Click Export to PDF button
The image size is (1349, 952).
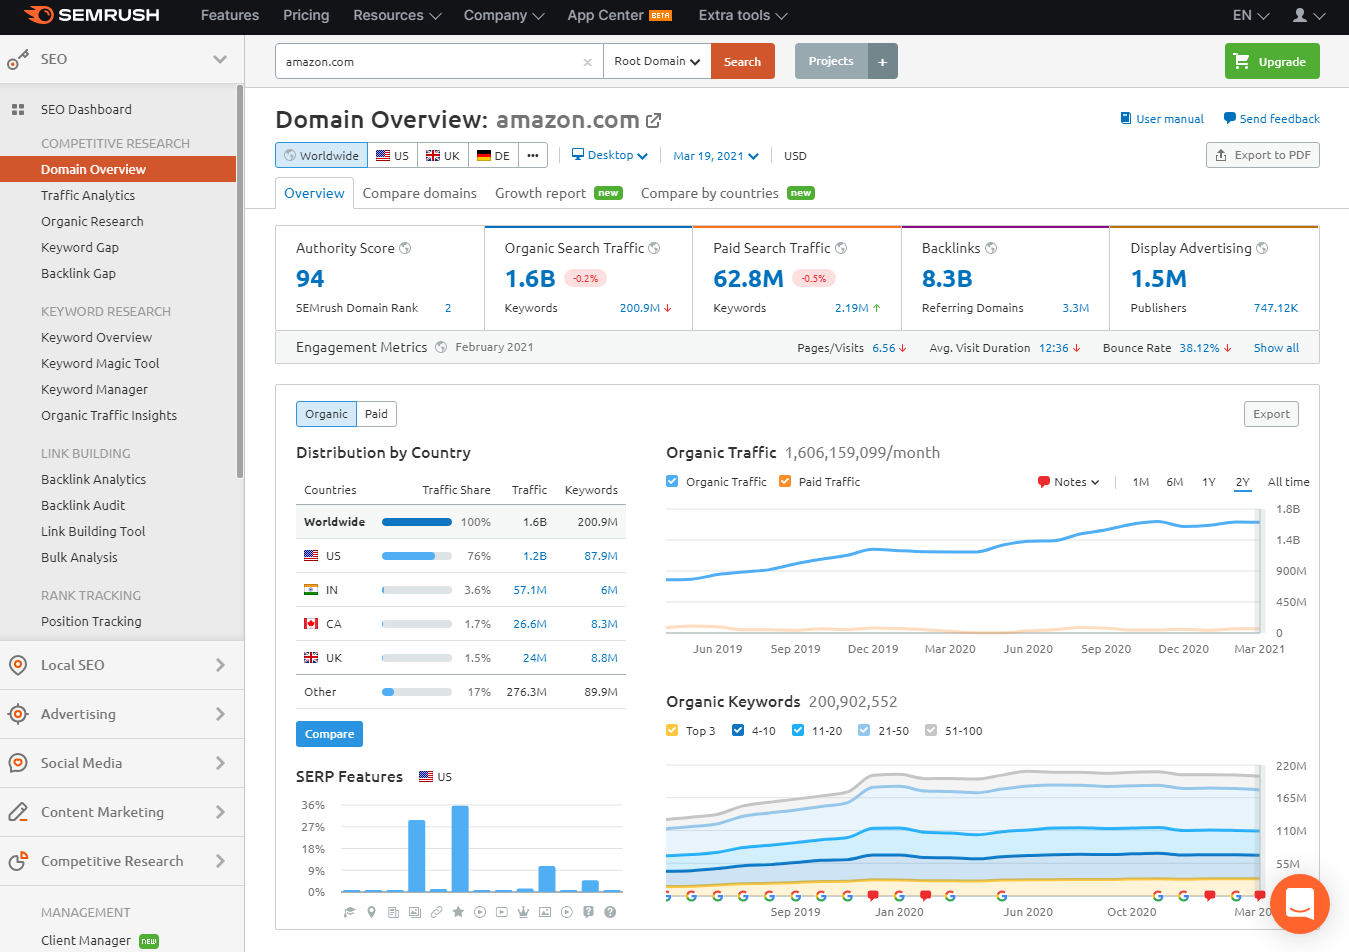pyautogui.click(x=1263, y=155)
